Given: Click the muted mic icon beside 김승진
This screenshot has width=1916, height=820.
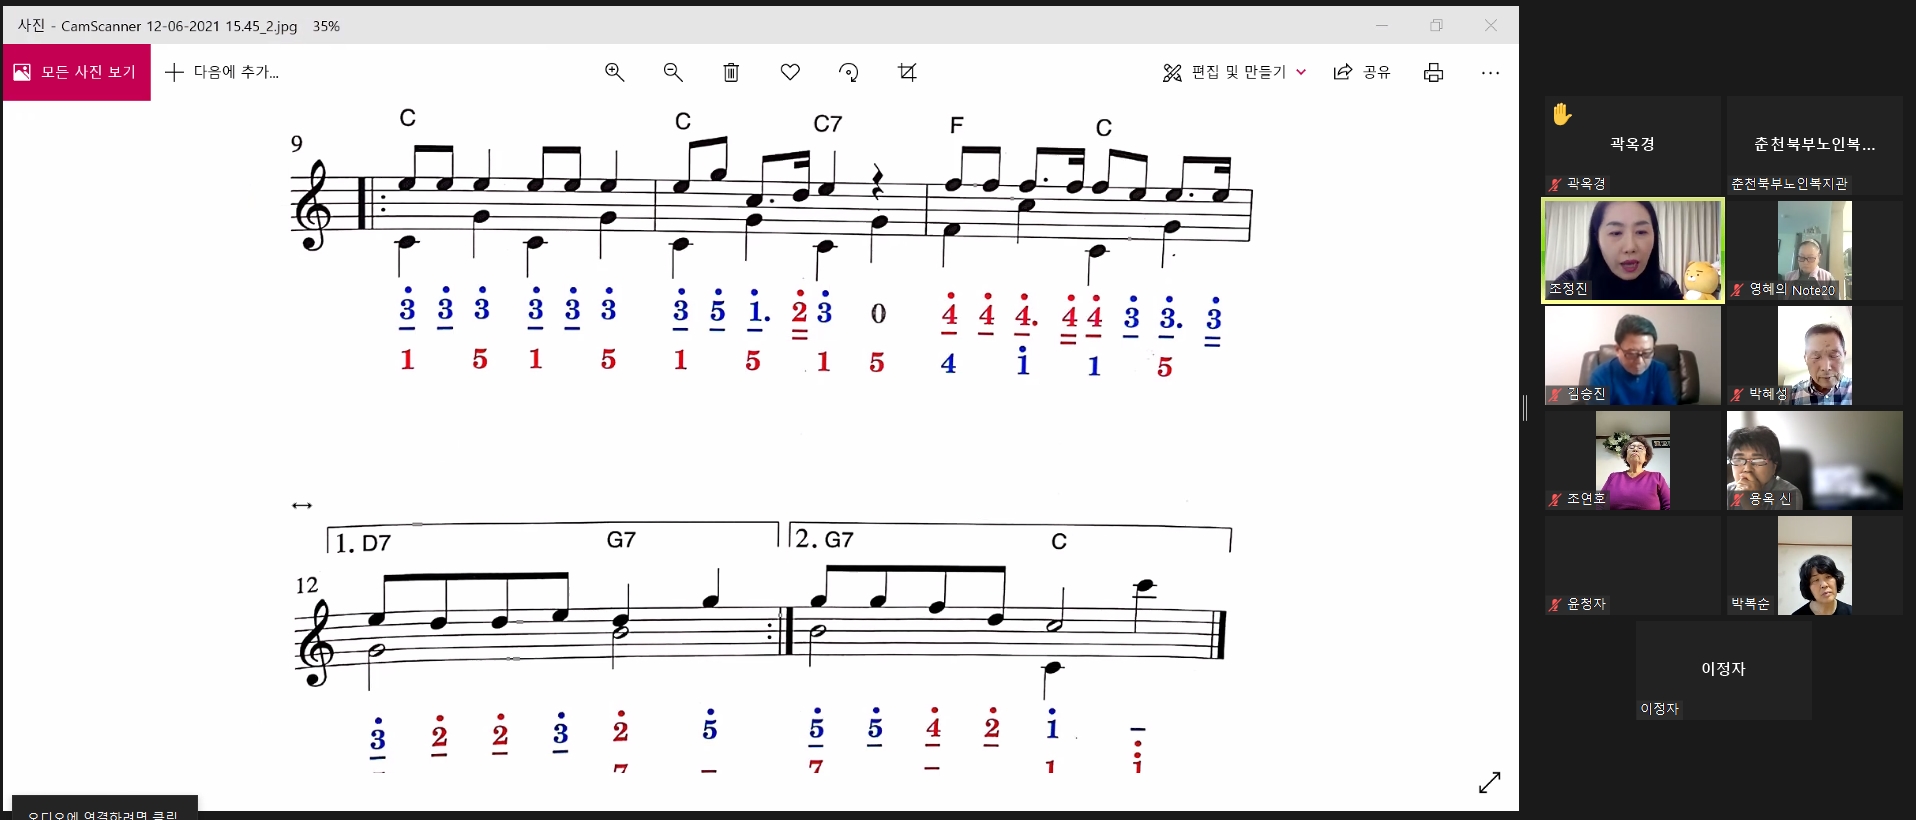Looking at the screenshot, I should (x=1555, y=394).
